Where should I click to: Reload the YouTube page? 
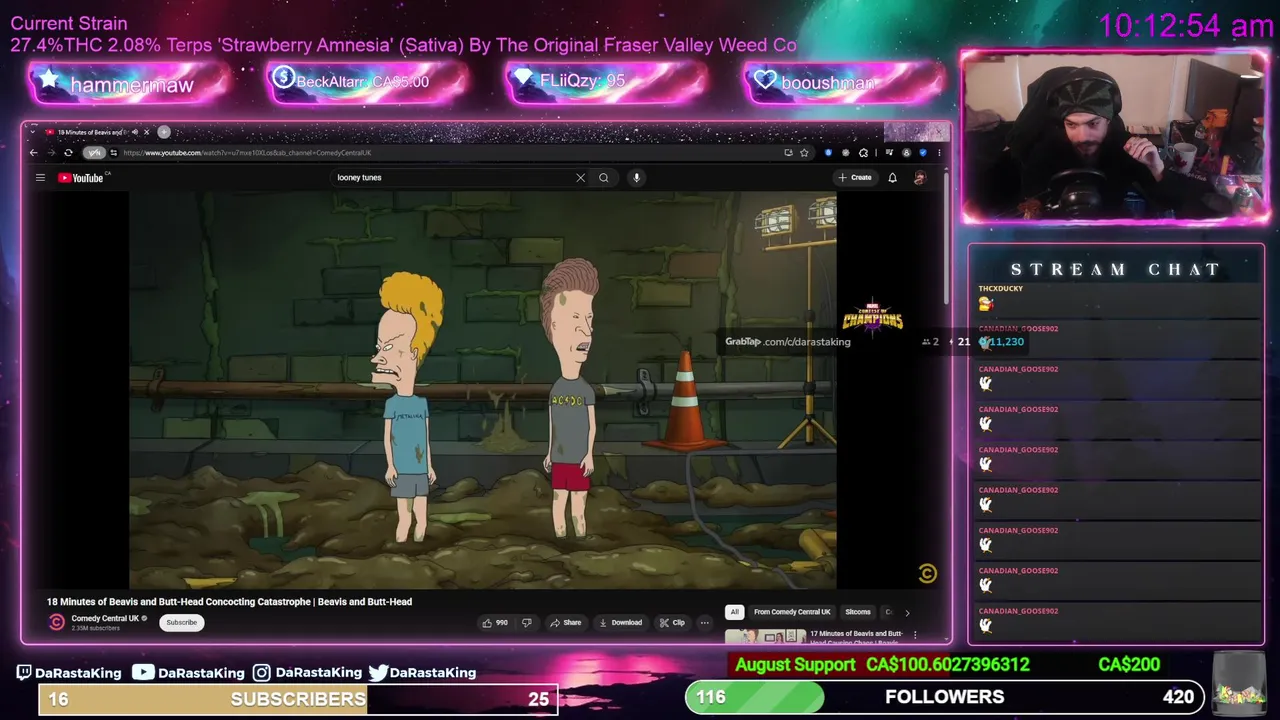point(68,153)
